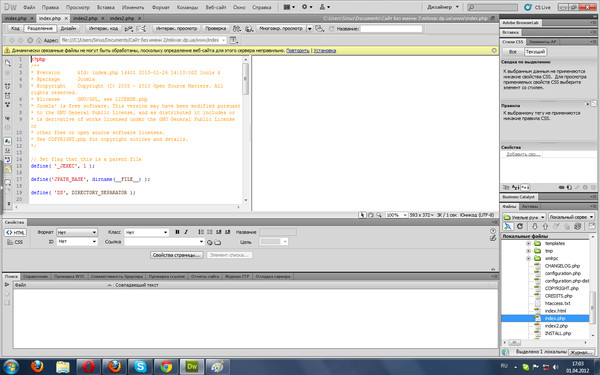Screen dimensions: 600x375
Task: Open the ID dropdown in Properties
Action: point(77,242)
